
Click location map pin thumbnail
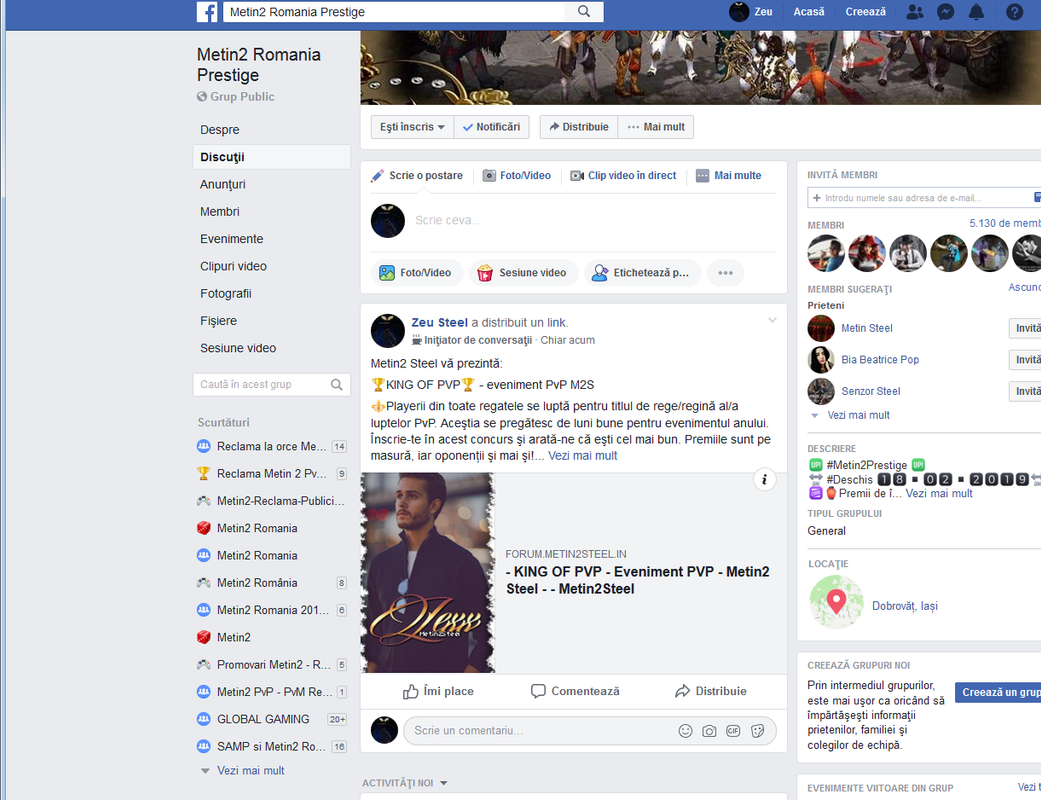click(x=836, y=602)
